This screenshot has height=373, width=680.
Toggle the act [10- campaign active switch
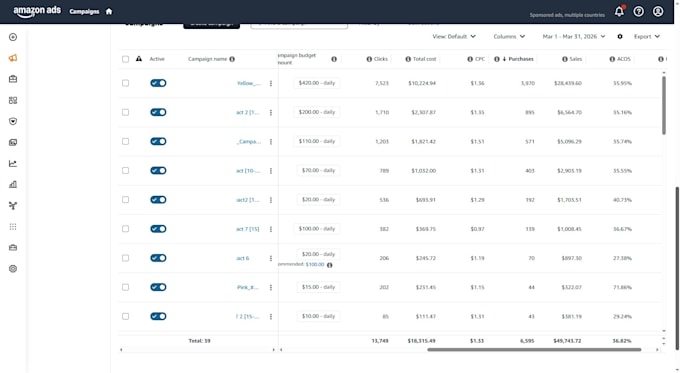click(x=158, y=170)
